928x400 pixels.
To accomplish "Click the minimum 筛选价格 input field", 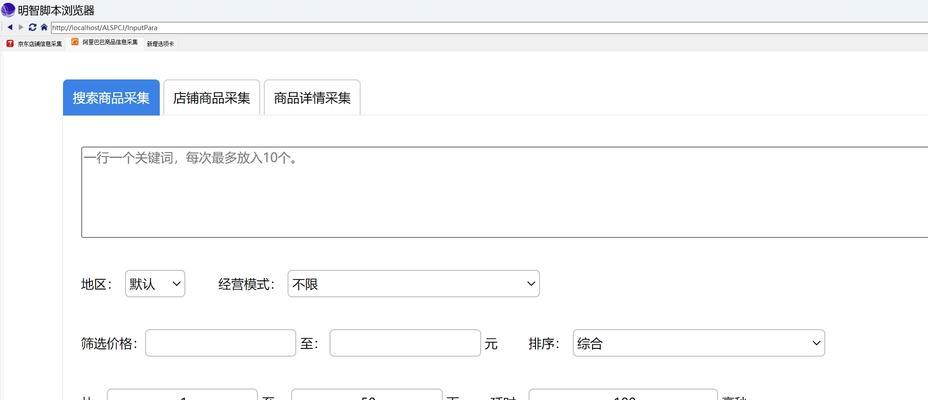I will coord(220,343).
